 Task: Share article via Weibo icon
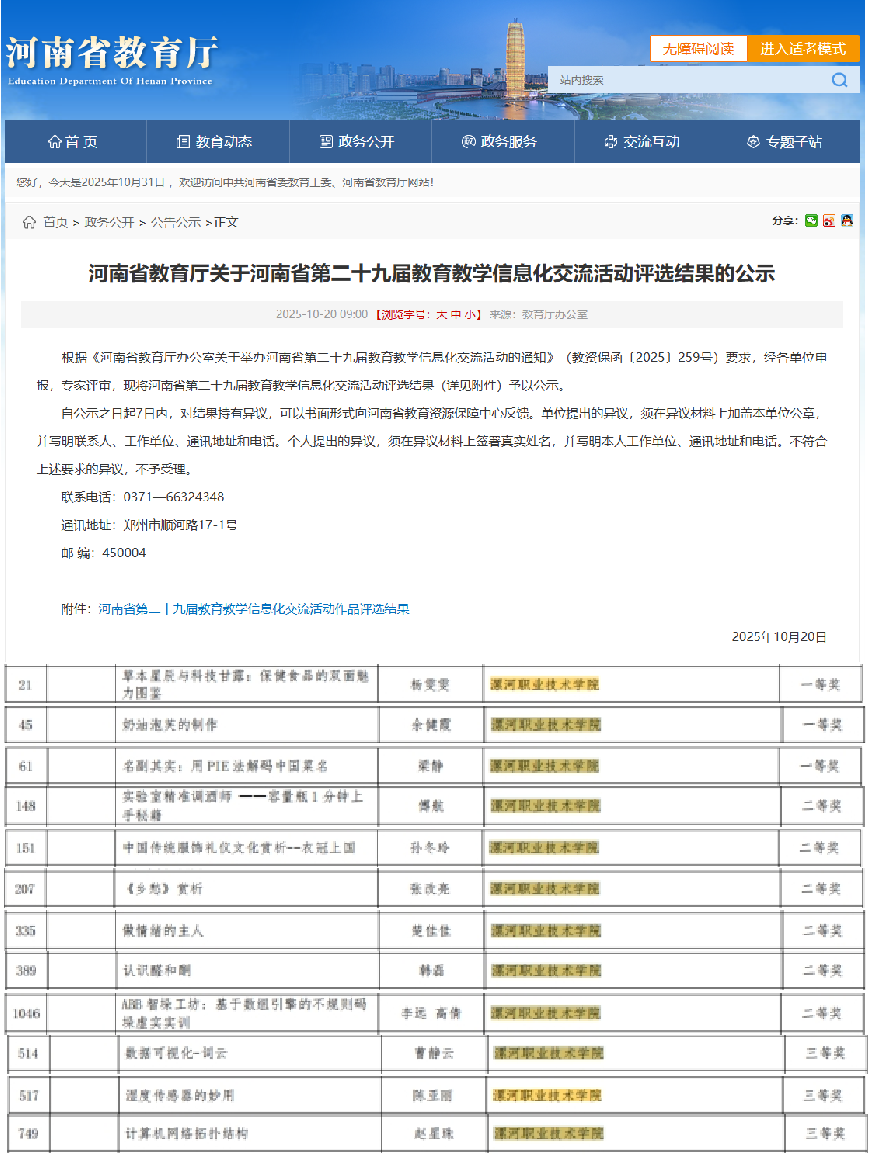(x=829, y=221)
